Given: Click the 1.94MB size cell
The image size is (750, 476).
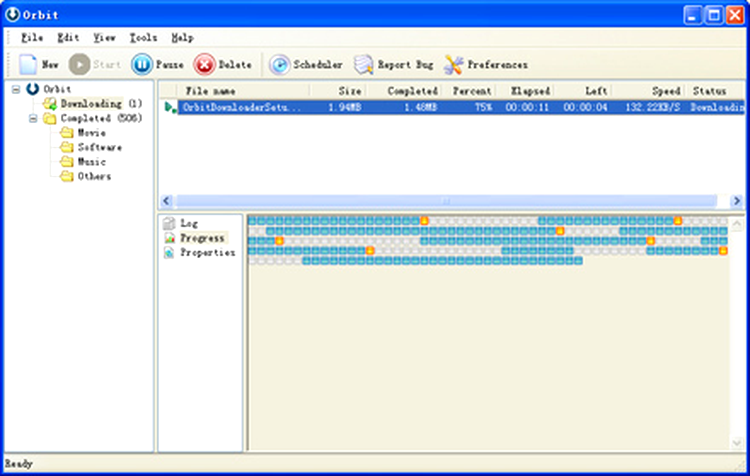Looking at the screenshot, I should pyautogui.click(x=345, y=107).
